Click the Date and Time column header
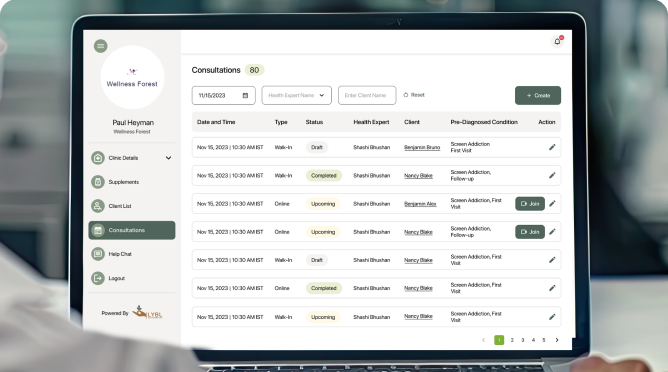Image resolution: width=668 pixels, height=372 pixels. [216, 122]
